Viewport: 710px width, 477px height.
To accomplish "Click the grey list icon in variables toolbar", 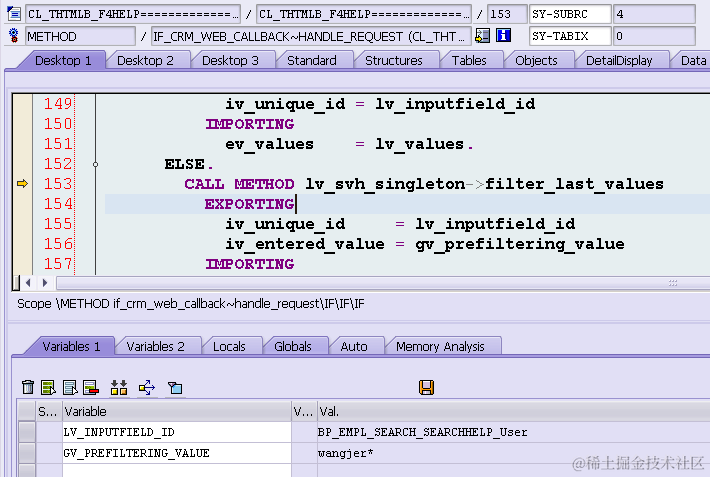I will 70,387.
